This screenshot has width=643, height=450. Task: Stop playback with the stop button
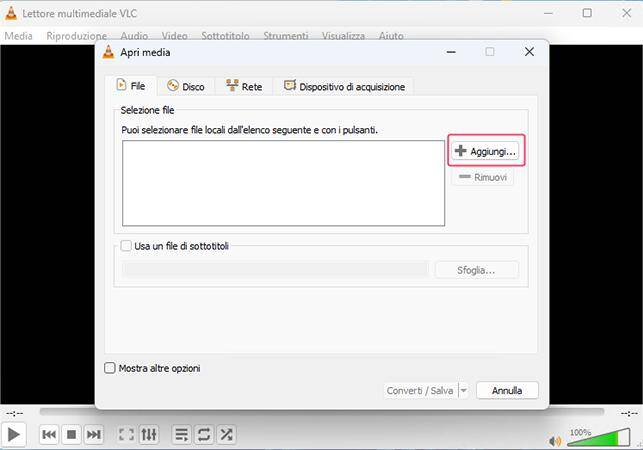(x=71, y=434)
